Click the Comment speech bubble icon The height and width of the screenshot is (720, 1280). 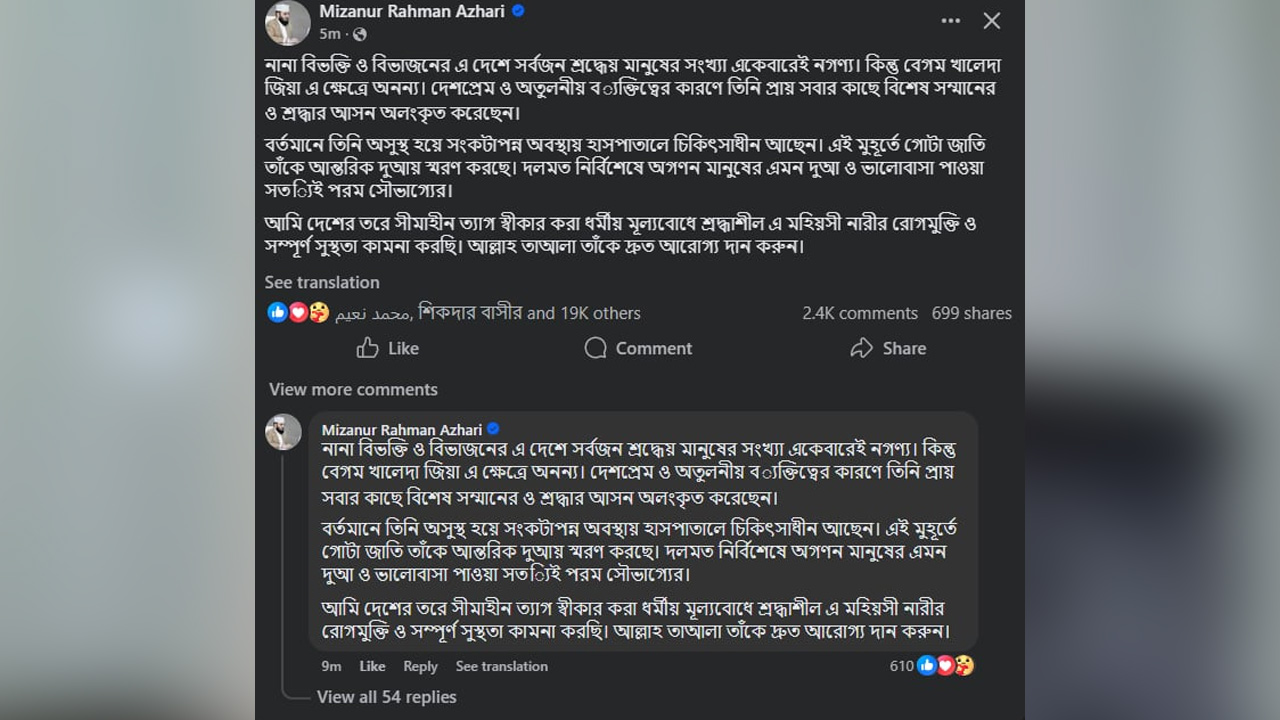tap(596, 348)
